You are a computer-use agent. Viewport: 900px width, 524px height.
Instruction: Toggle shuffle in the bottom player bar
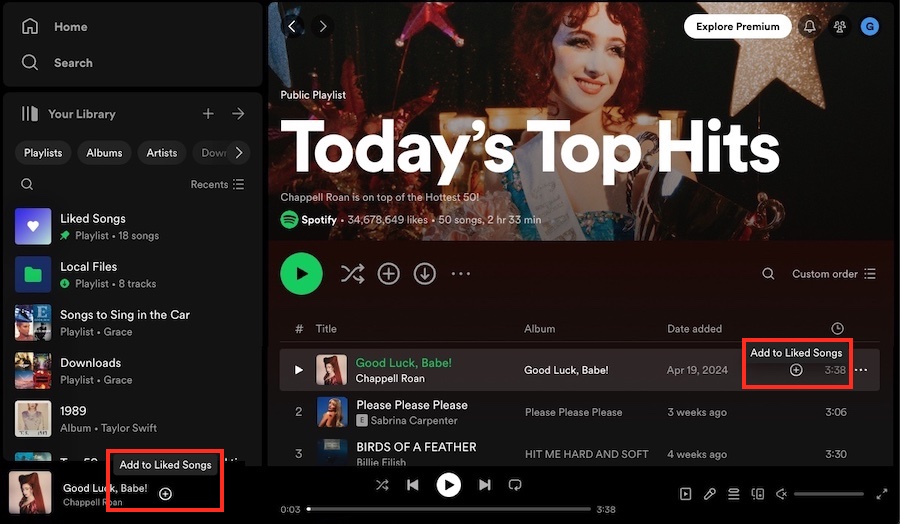(382, 485)
